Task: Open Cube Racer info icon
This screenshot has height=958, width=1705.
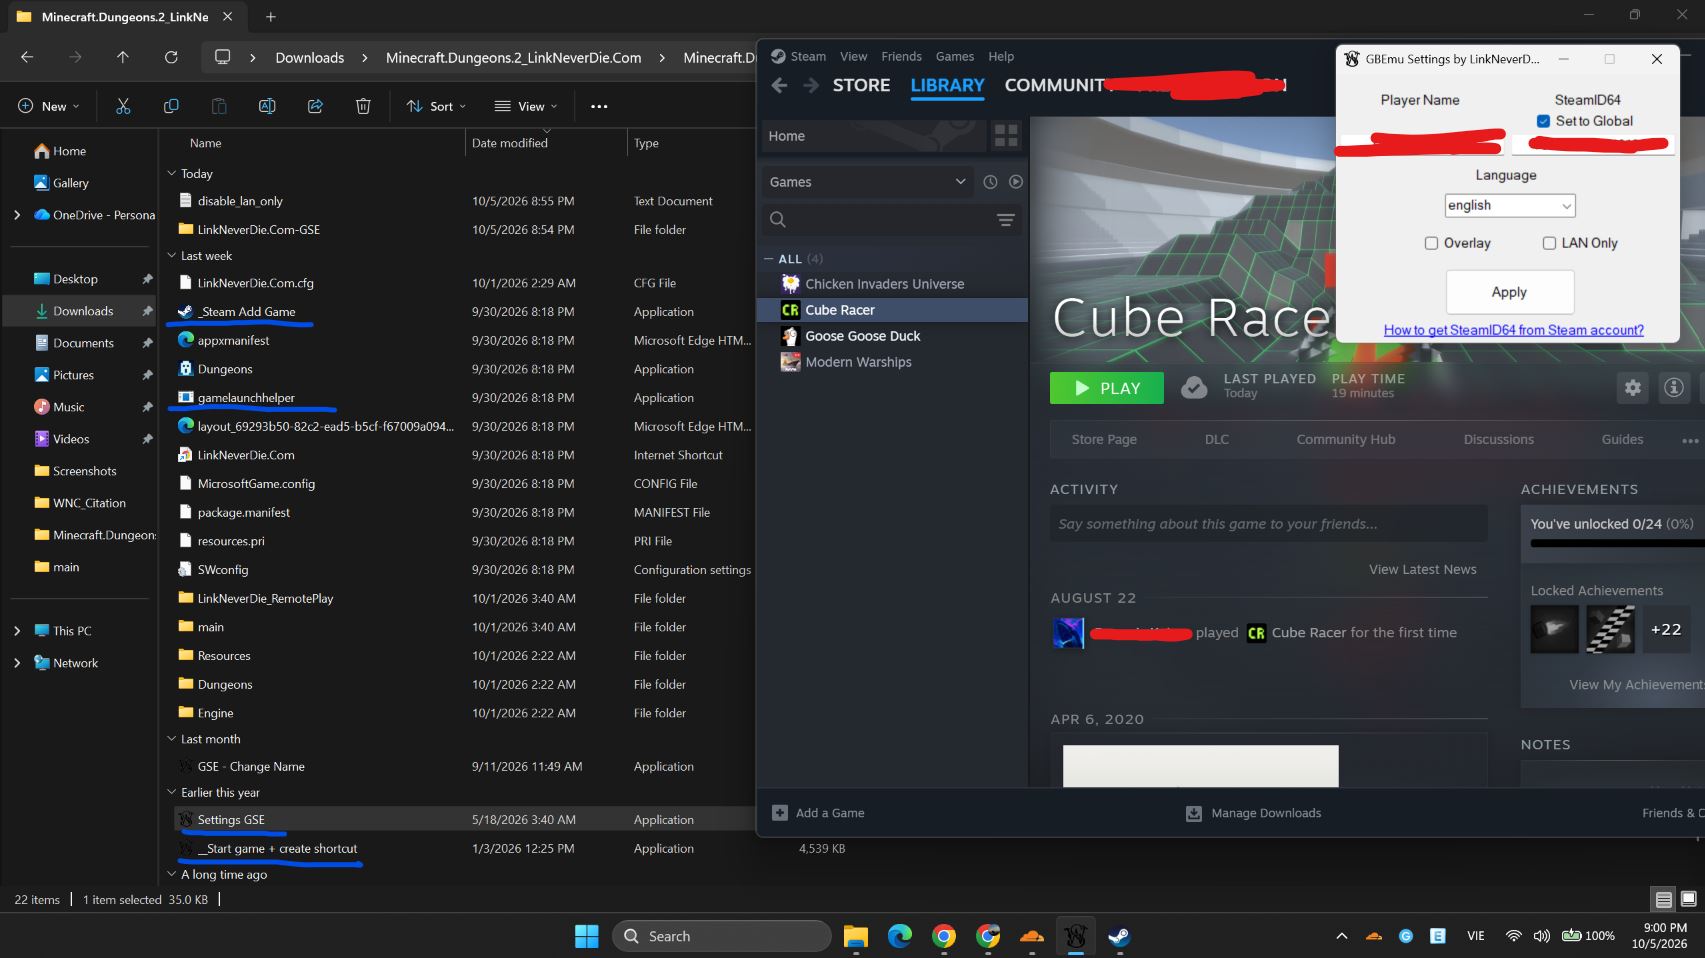Action: pyautogui.click(x=1674, y=388)
